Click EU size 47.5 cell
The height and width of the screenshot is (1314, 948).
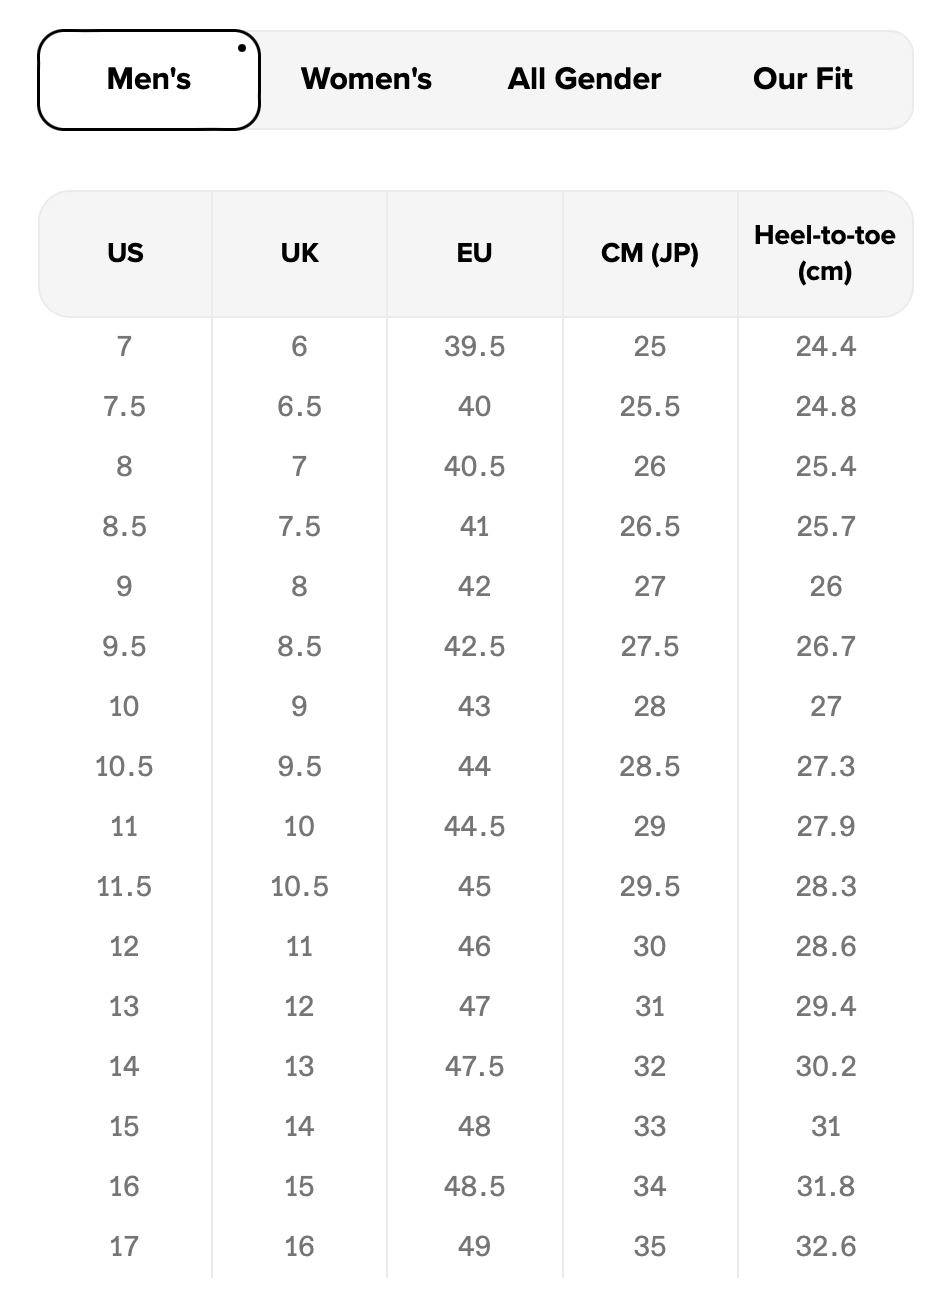pos(474,1067)
